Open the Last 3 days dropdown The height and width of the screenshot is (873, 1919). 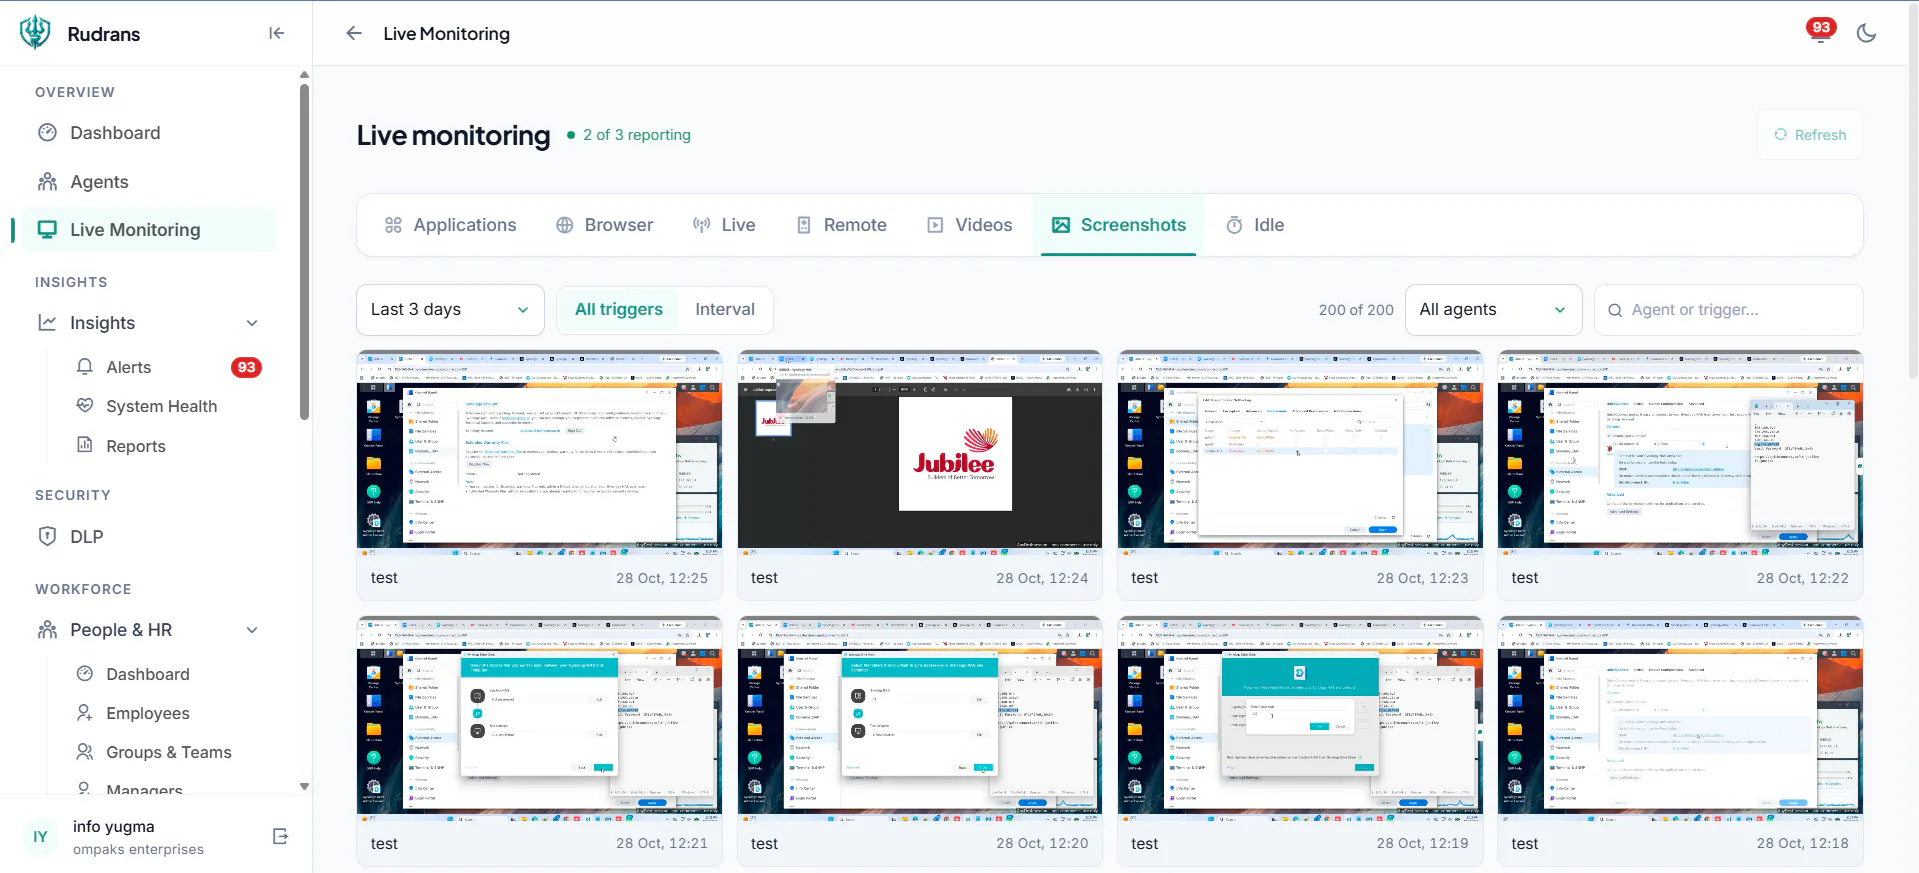point(450,310)
